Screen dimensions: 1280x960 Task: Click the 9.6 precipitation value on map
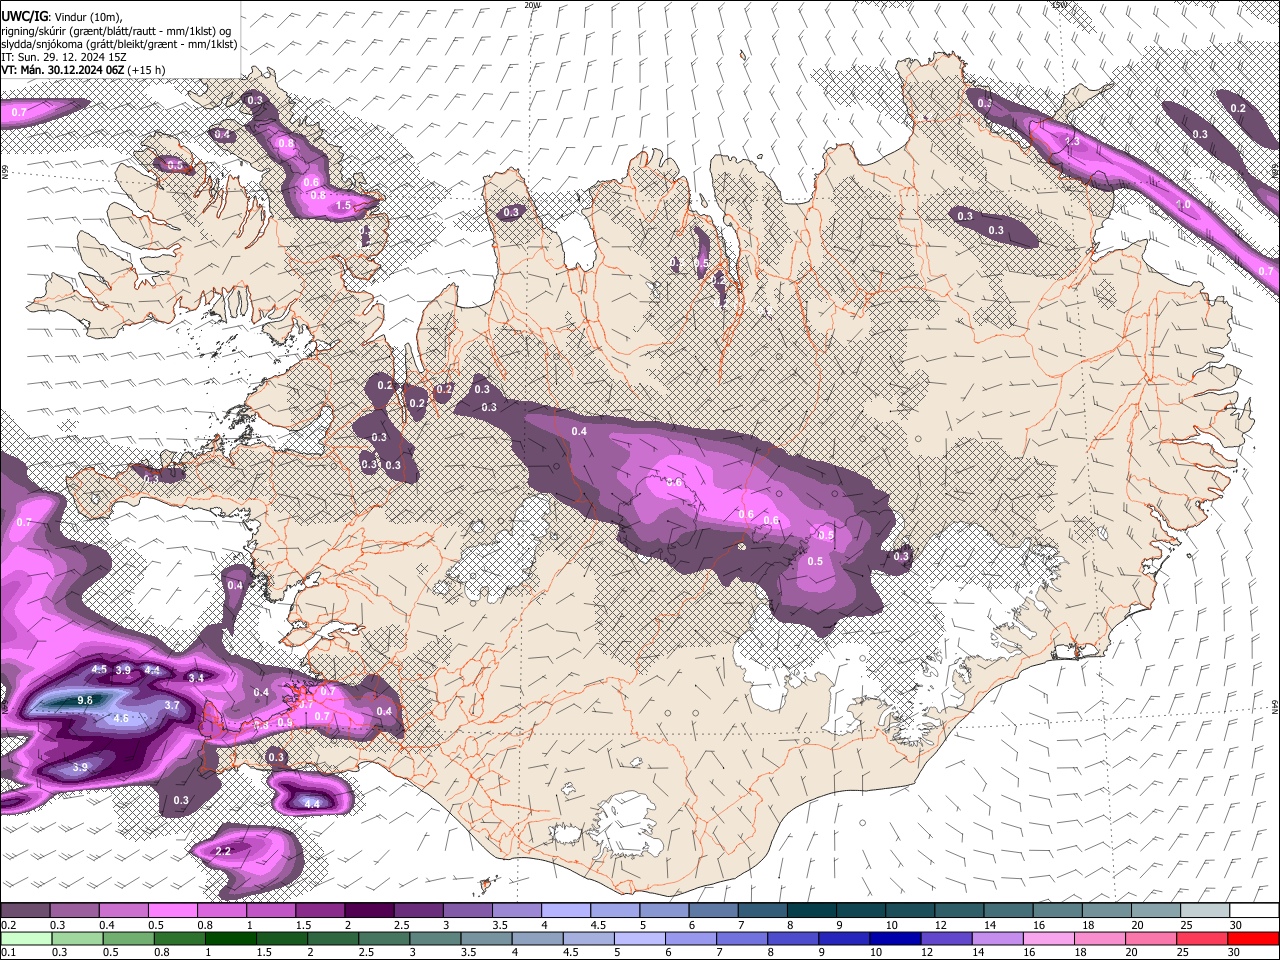click(x=85, y=701)
